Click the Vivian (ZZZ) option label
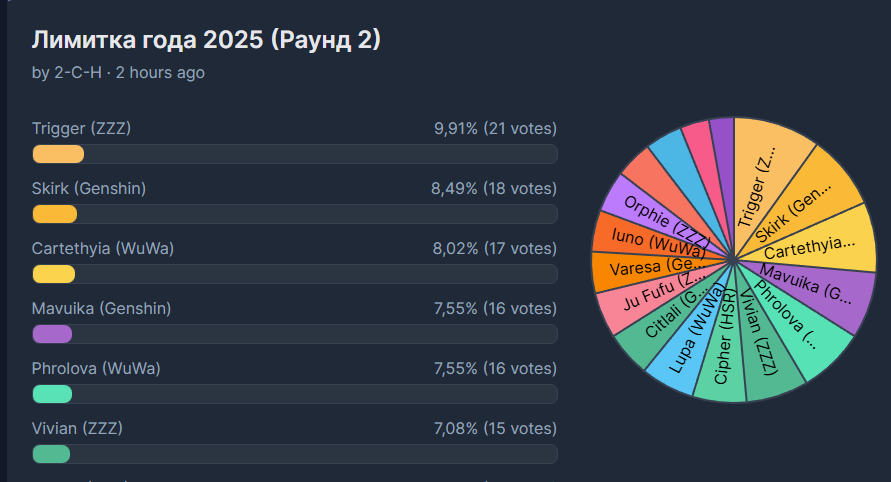Image resolution: width=891 pixels, height=482 pixels. point(77,428)
